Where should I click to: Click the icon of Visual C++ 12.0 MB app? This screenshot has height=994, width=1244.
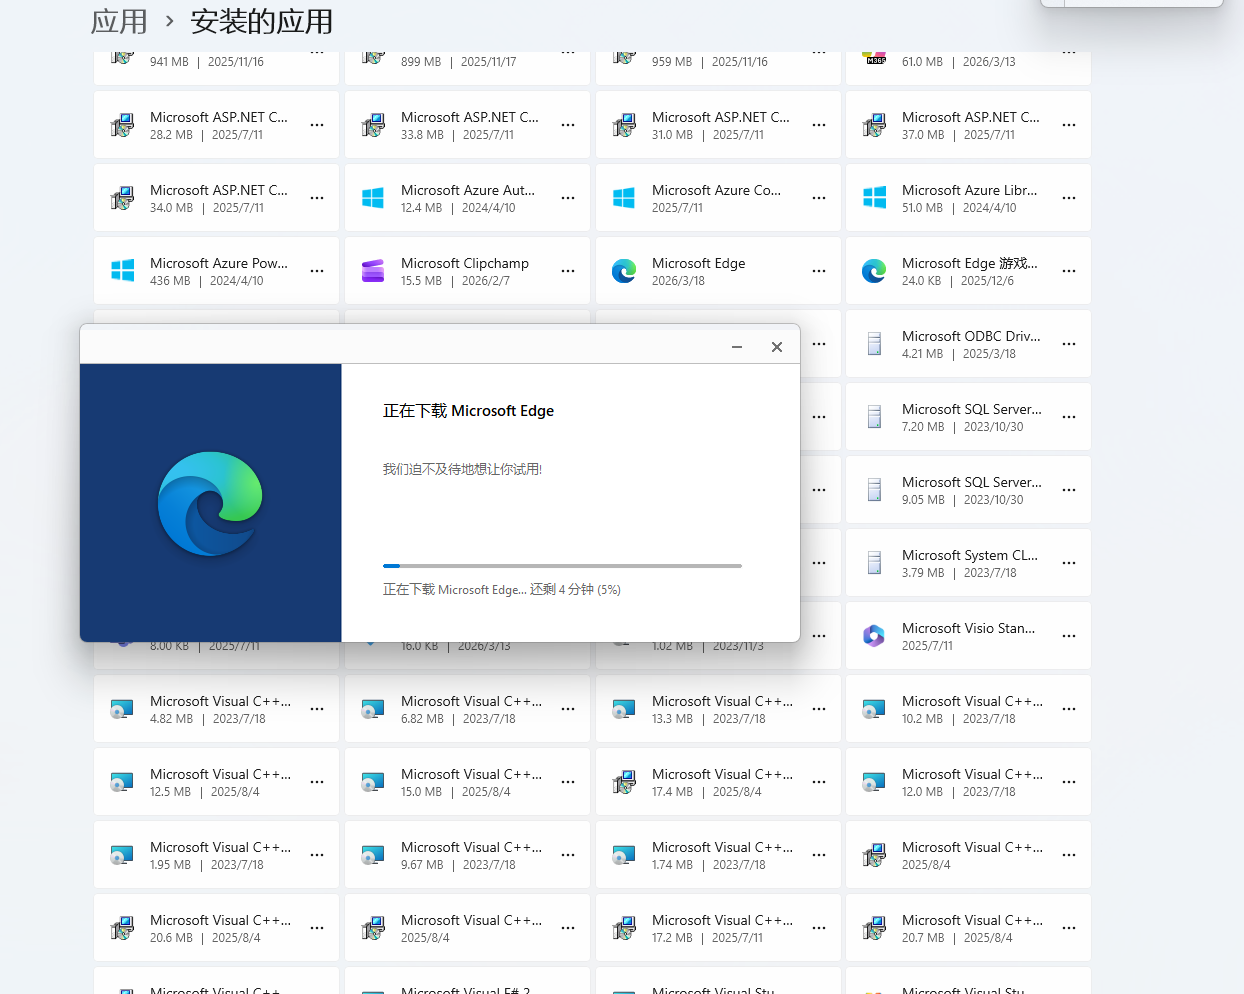point(874,782)
